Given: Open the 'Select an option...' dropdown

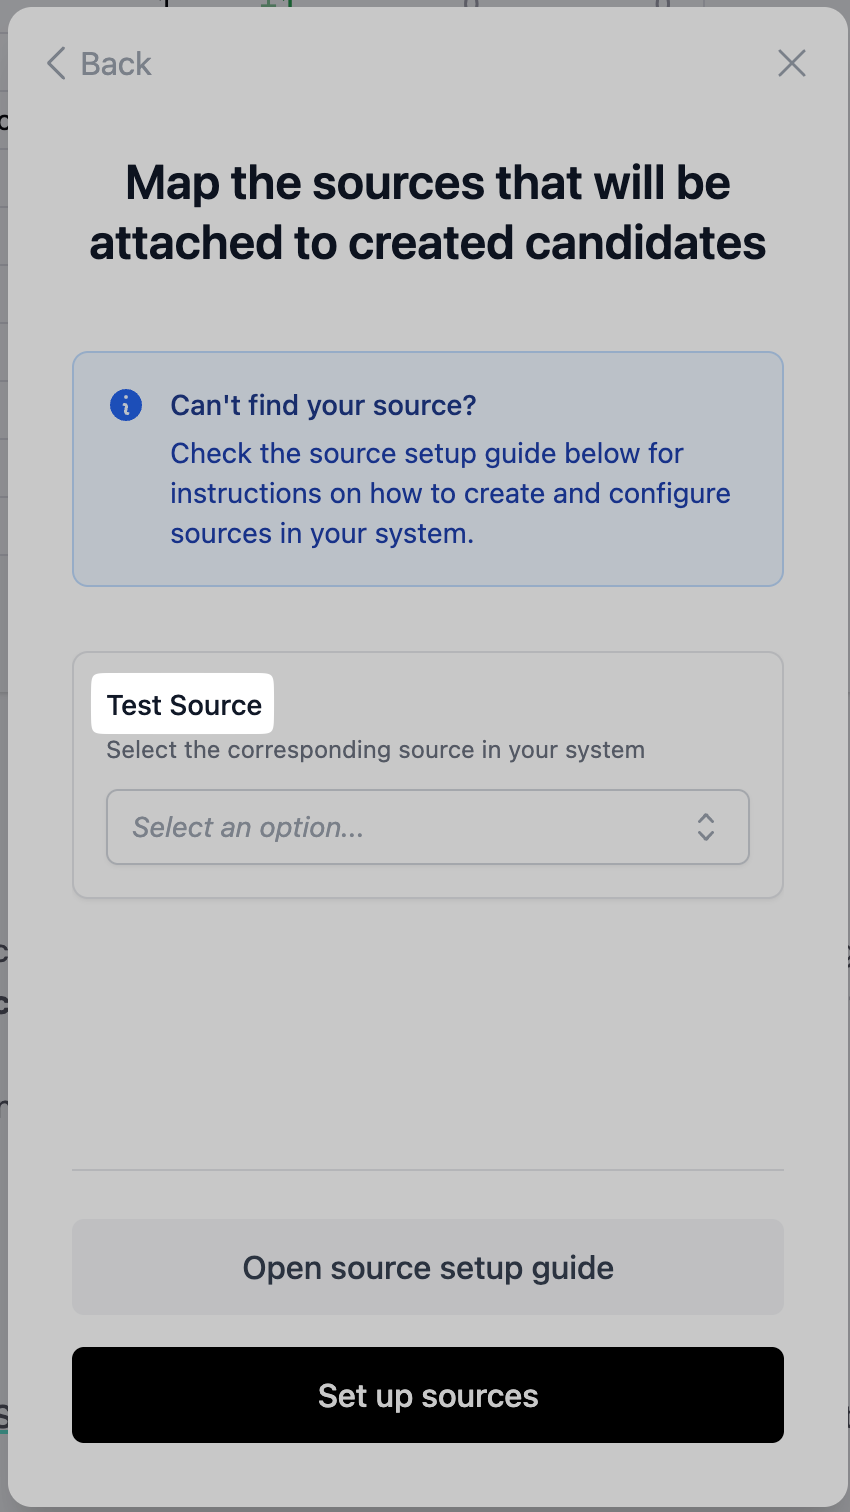Looking at the screenshot, I should click(427, 827).
